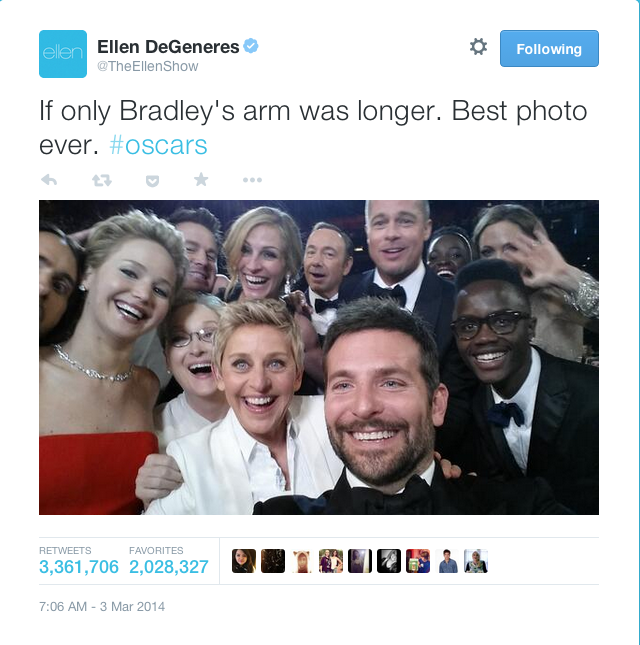Click the verified badge next to name
The height and width of the screenshot is (645, 640).
tap(251, 46)
